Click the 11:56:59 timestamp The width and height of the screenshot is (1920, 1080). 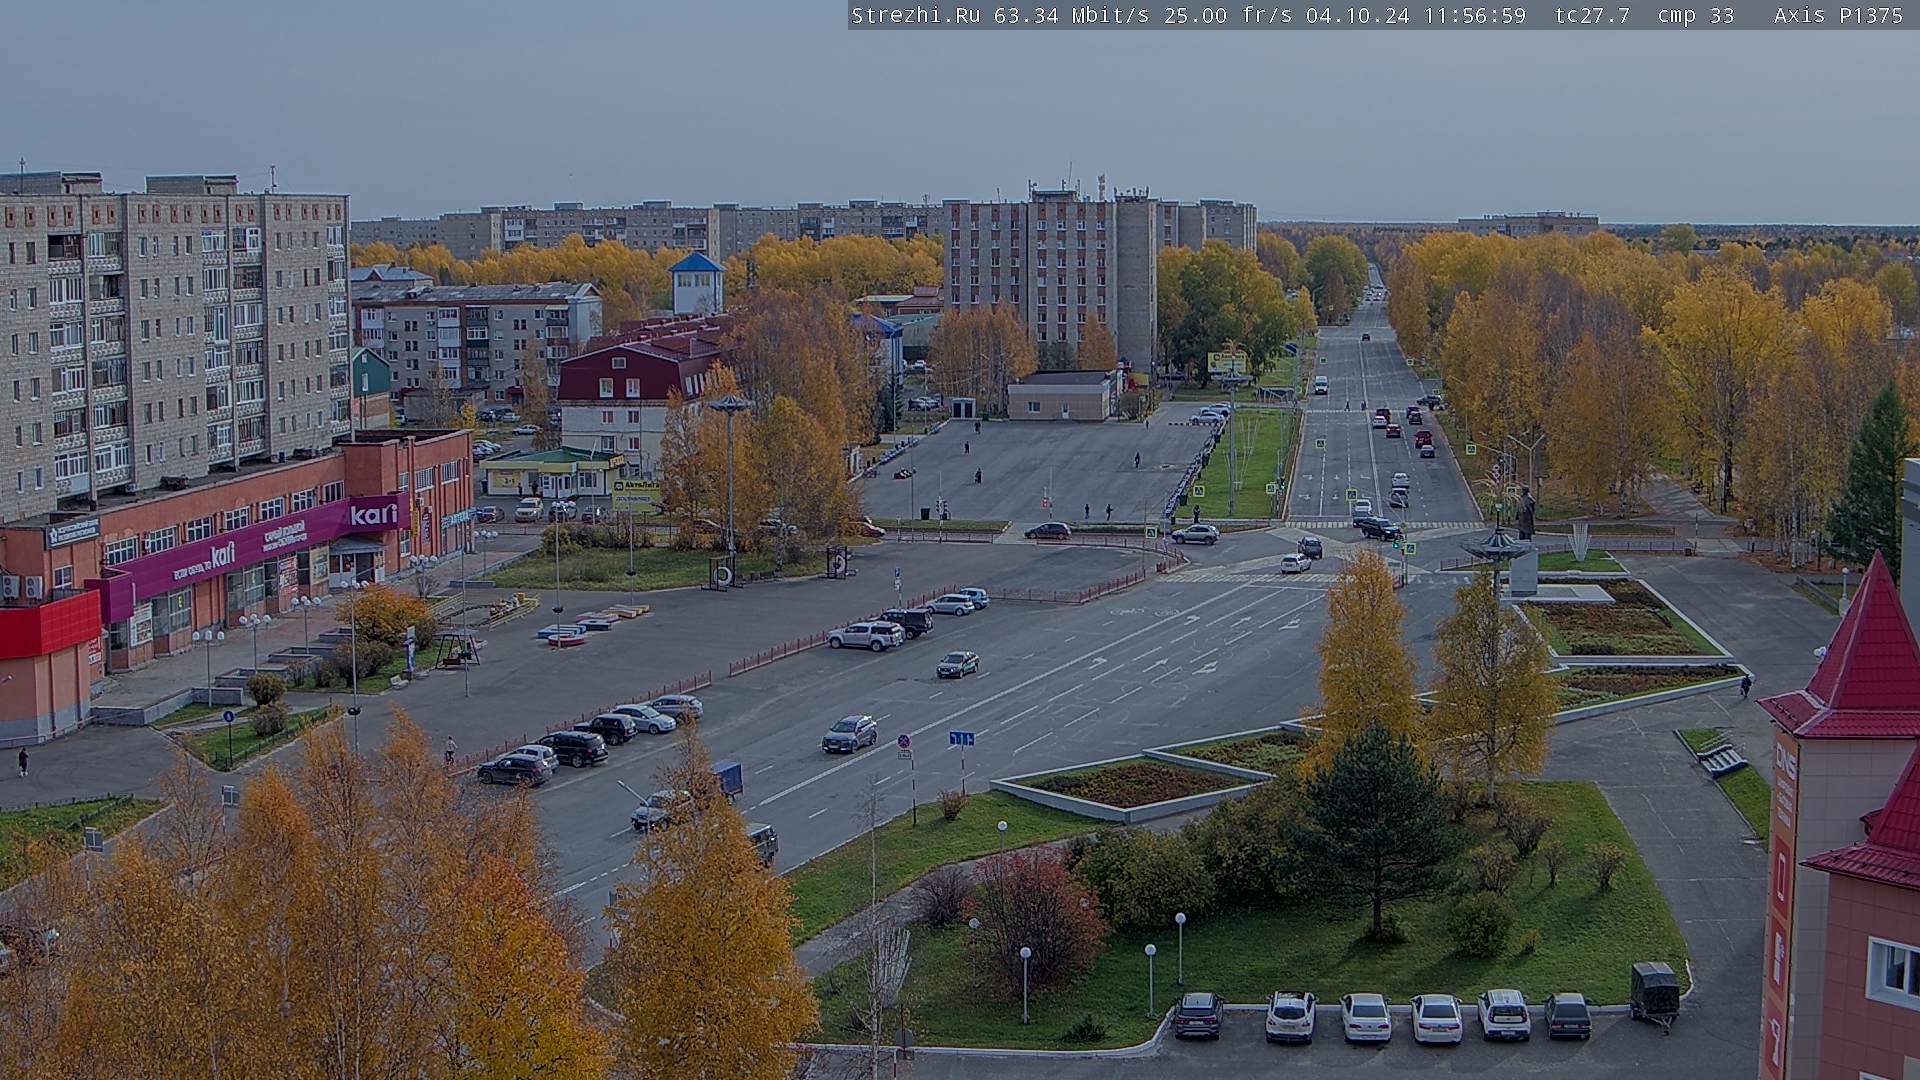tap(1474, 15)
